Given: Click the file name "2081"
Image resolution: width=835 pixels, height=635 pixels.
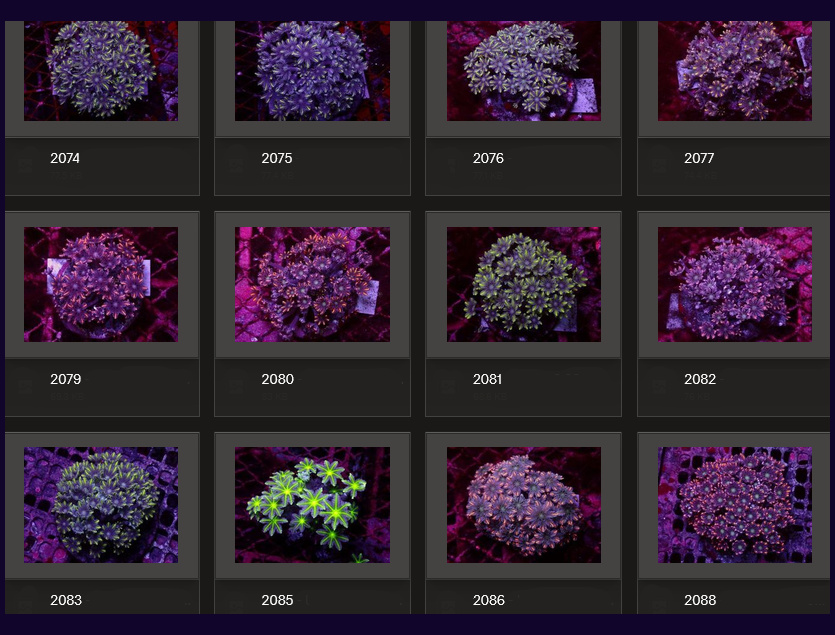Looking at the screenshot, I should tap(487, 379).
